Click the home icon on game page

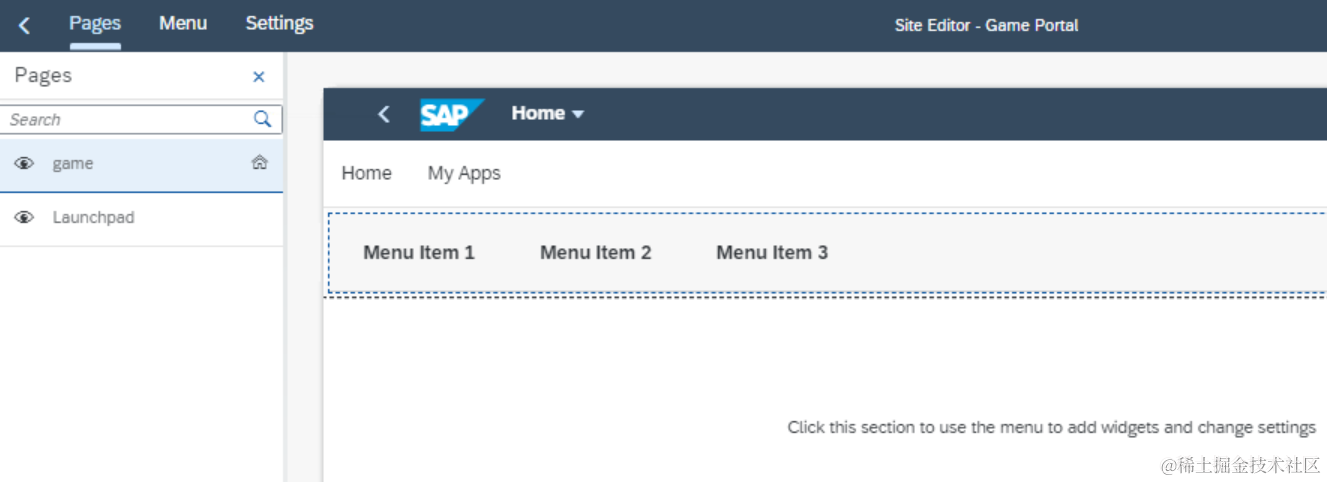pos(259,162)
